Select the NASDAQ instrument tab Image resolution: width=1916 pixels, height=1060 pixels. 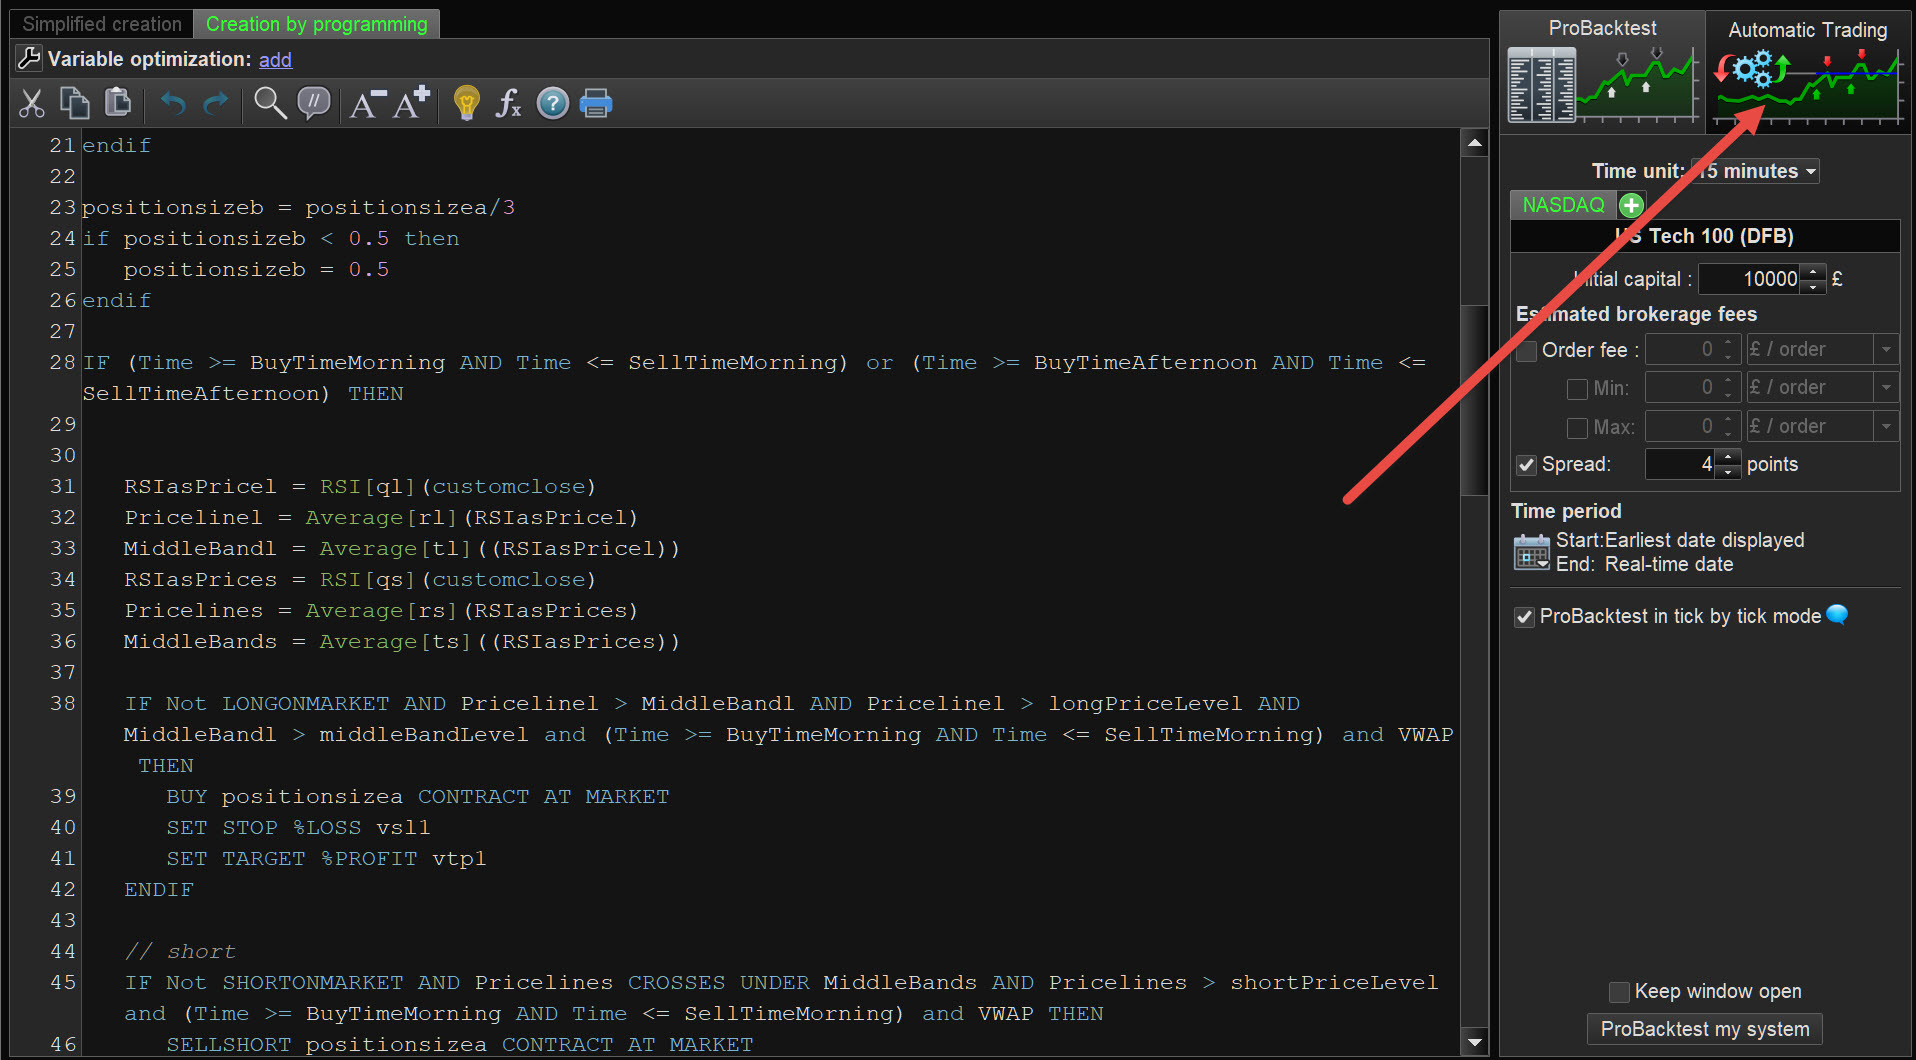point(1563,205)
